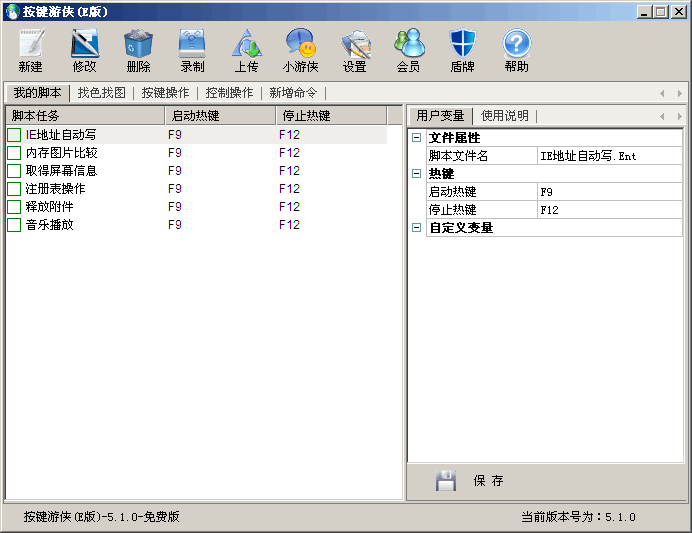Collapse the 文件属性 section

(x=416, y=138)
